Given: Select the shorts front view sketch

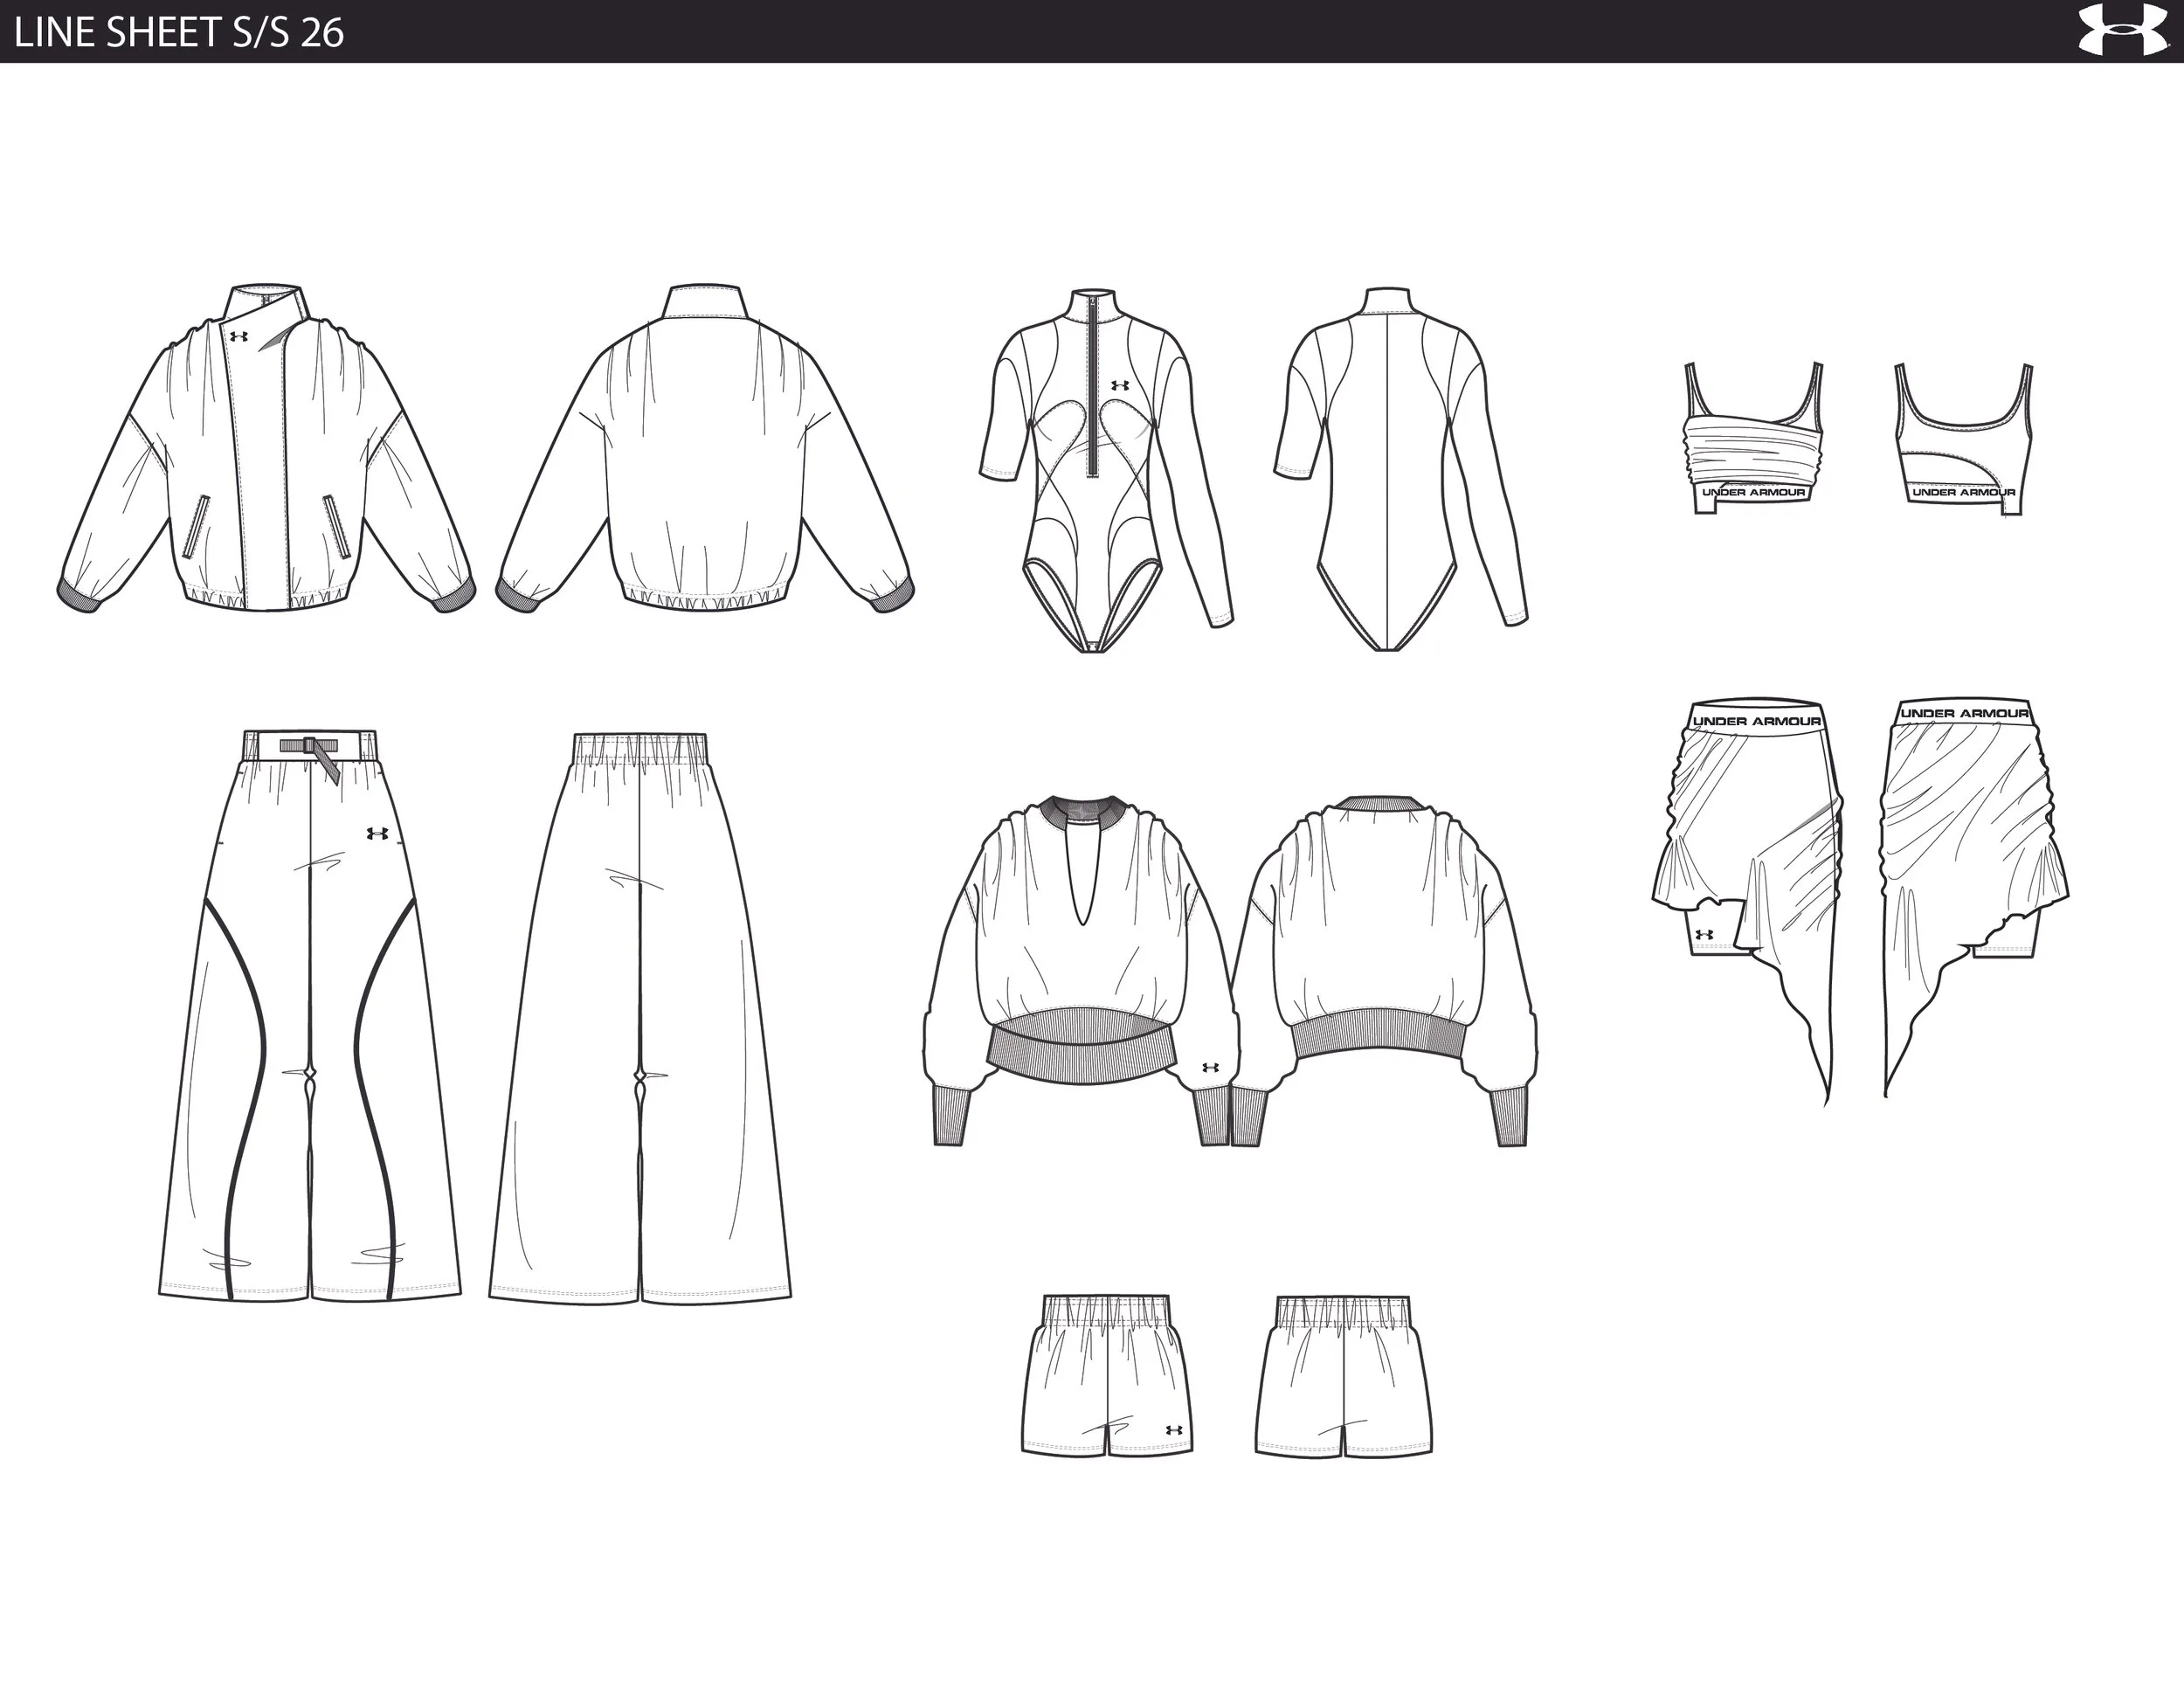Looking at the screenshot, I should pos(1107,1375).
